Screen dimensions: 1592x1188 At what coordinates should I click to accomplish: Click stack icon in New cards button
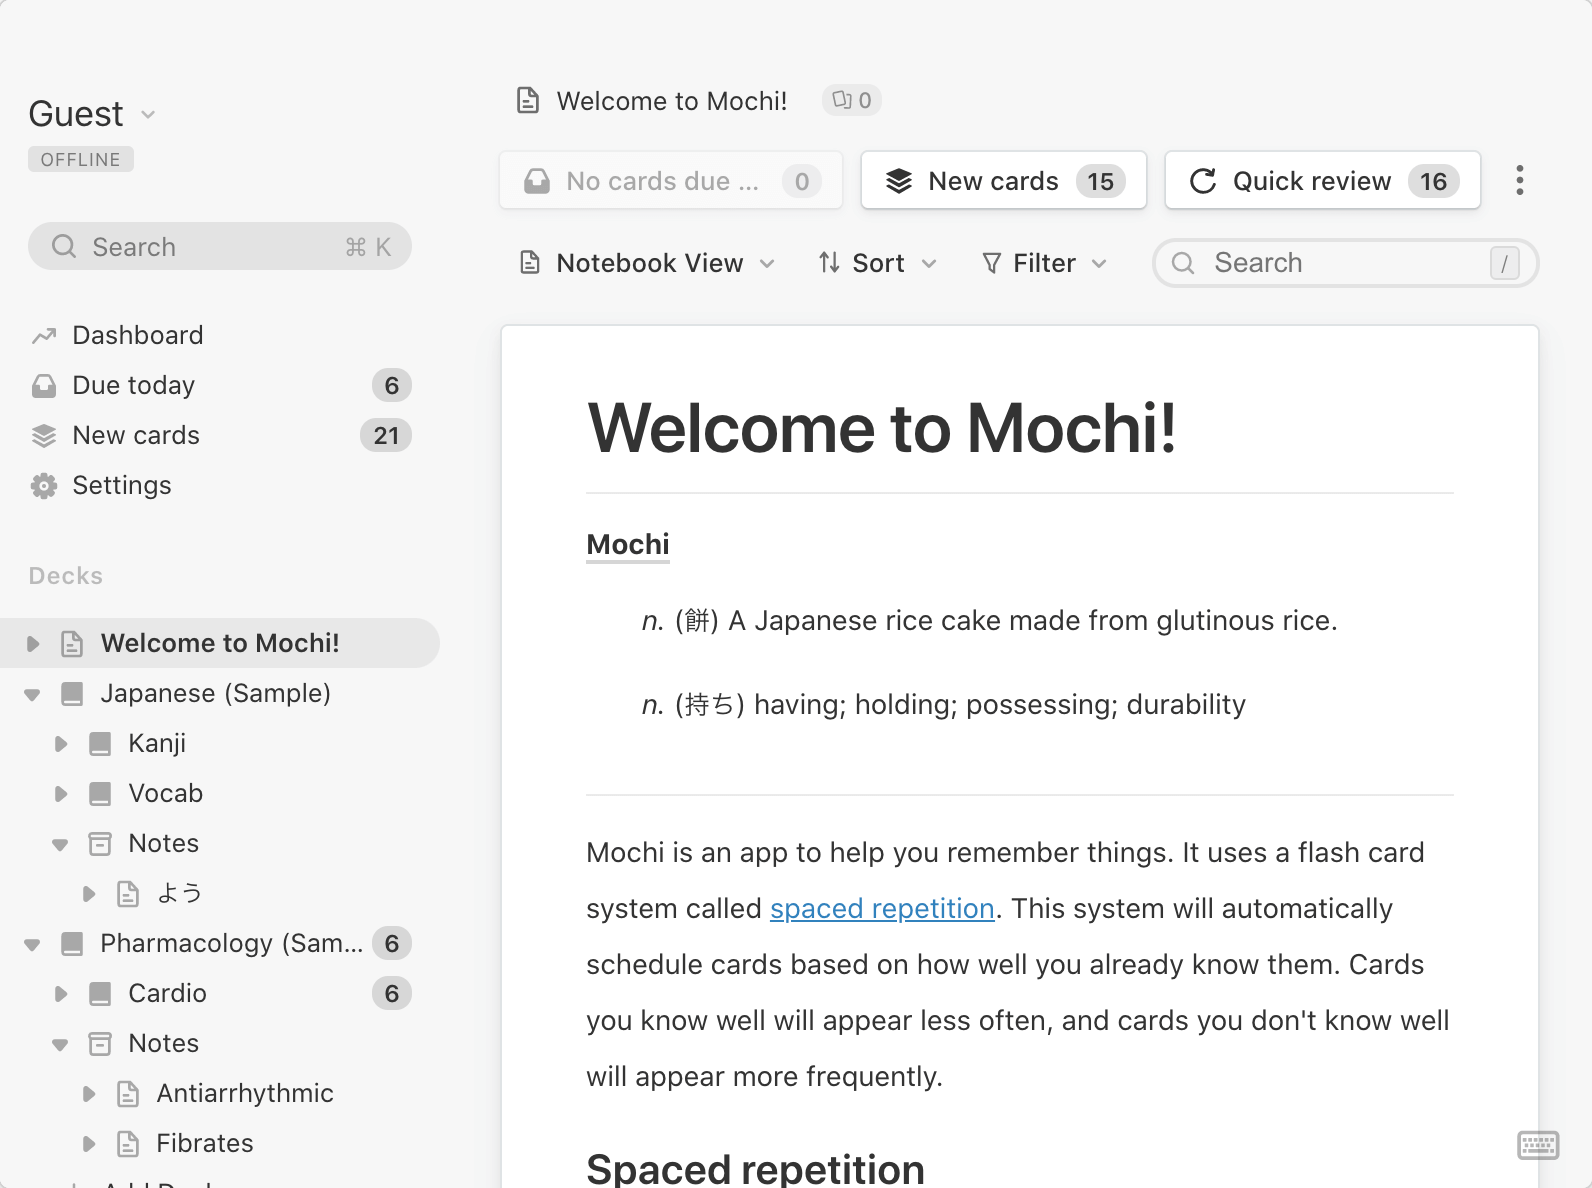pos(899,181)
